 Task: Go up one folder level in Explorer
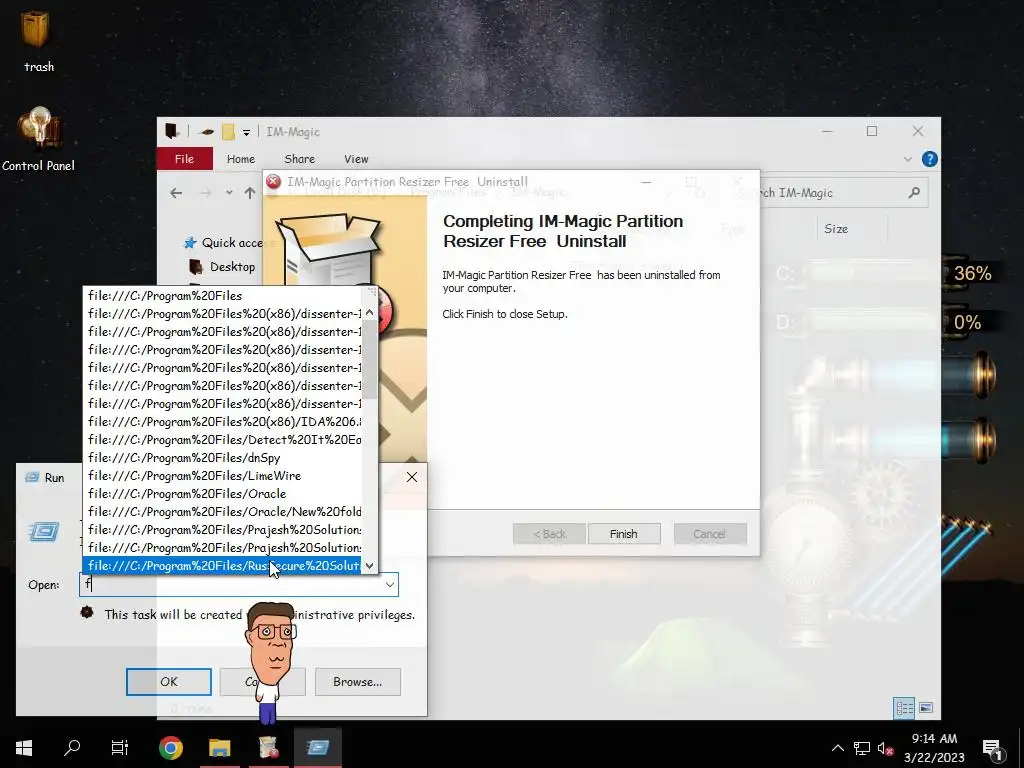(x=249, y=193)
